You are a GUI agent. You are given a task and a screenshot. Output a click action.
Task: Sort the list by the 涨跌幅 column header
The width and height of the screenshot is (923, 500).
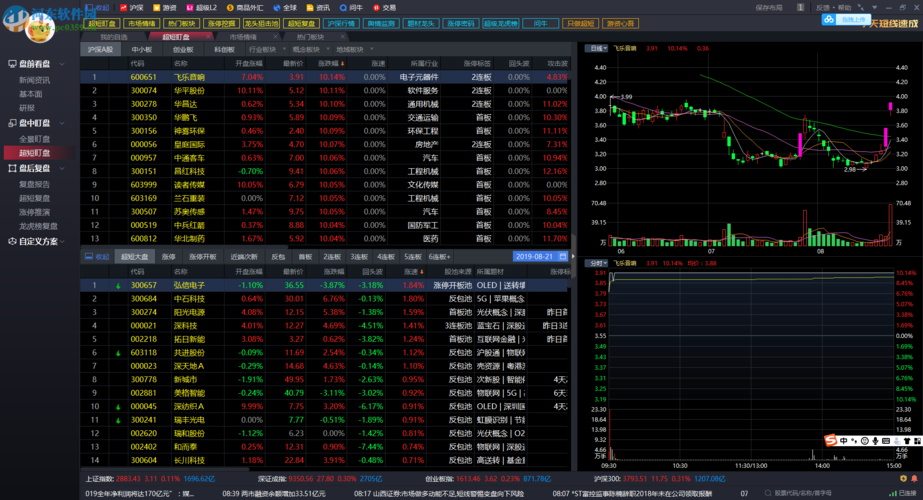coord(331,63)
